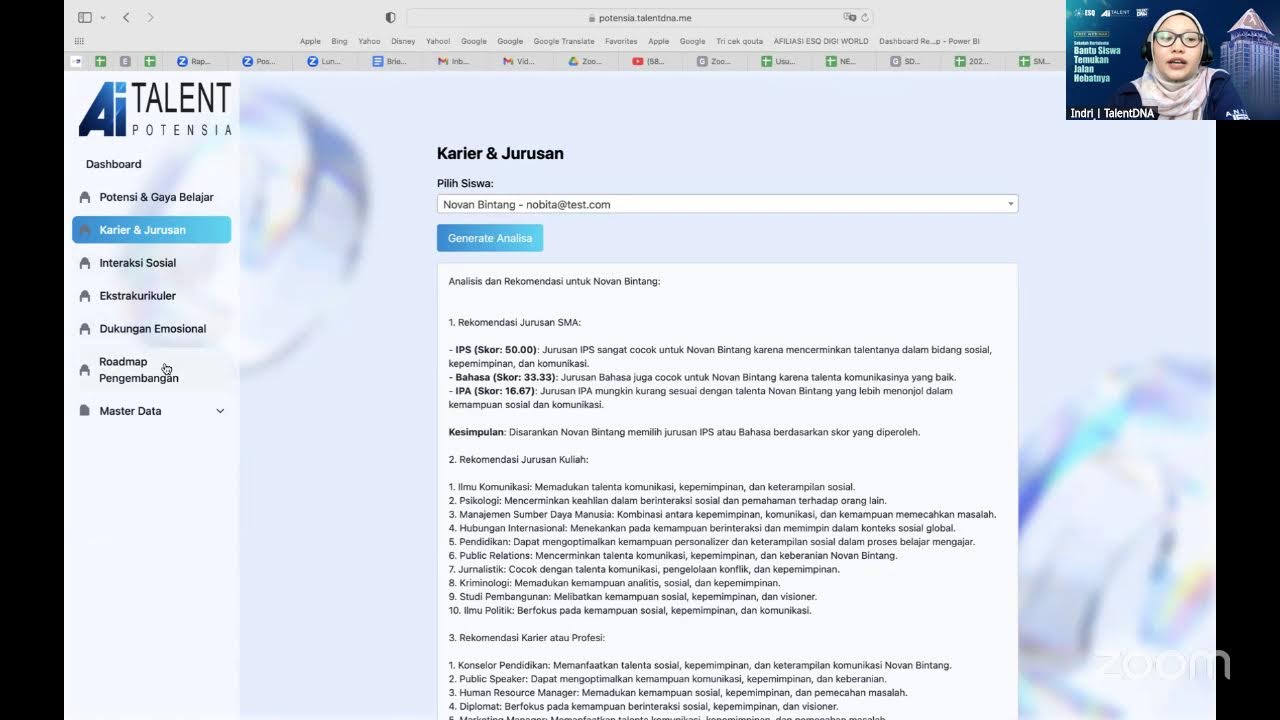Expand the Master Data chevron
1280x720 pixels.
(220, 411)
